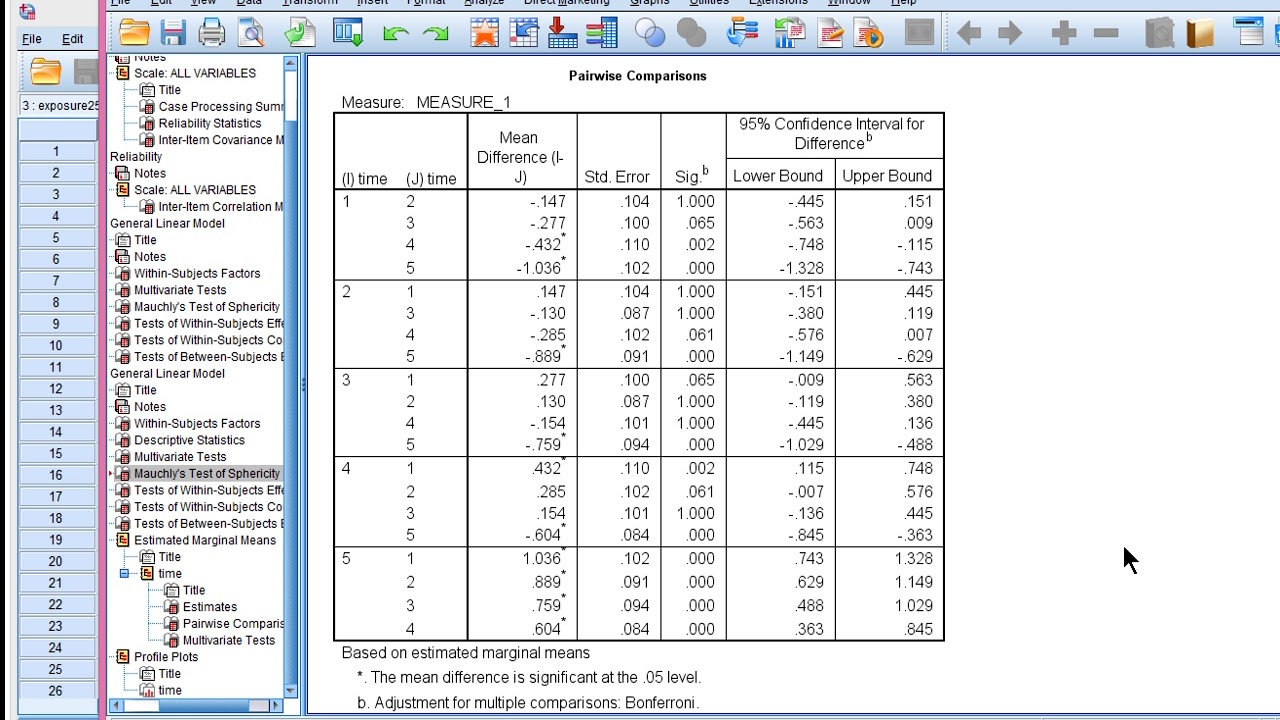Open the Variables info icon
The height and width of the screenshot is (720, 1280).
pyautogui.click(x=602, y=33)
